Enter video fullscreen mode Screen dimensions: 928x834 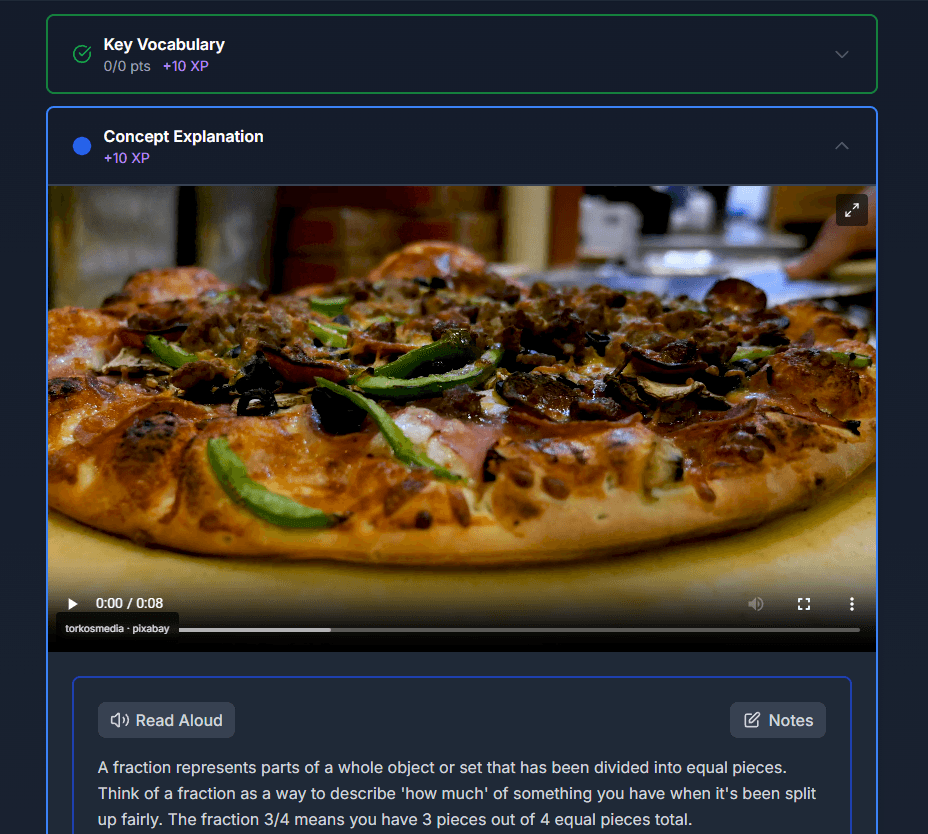click(804, 604)
